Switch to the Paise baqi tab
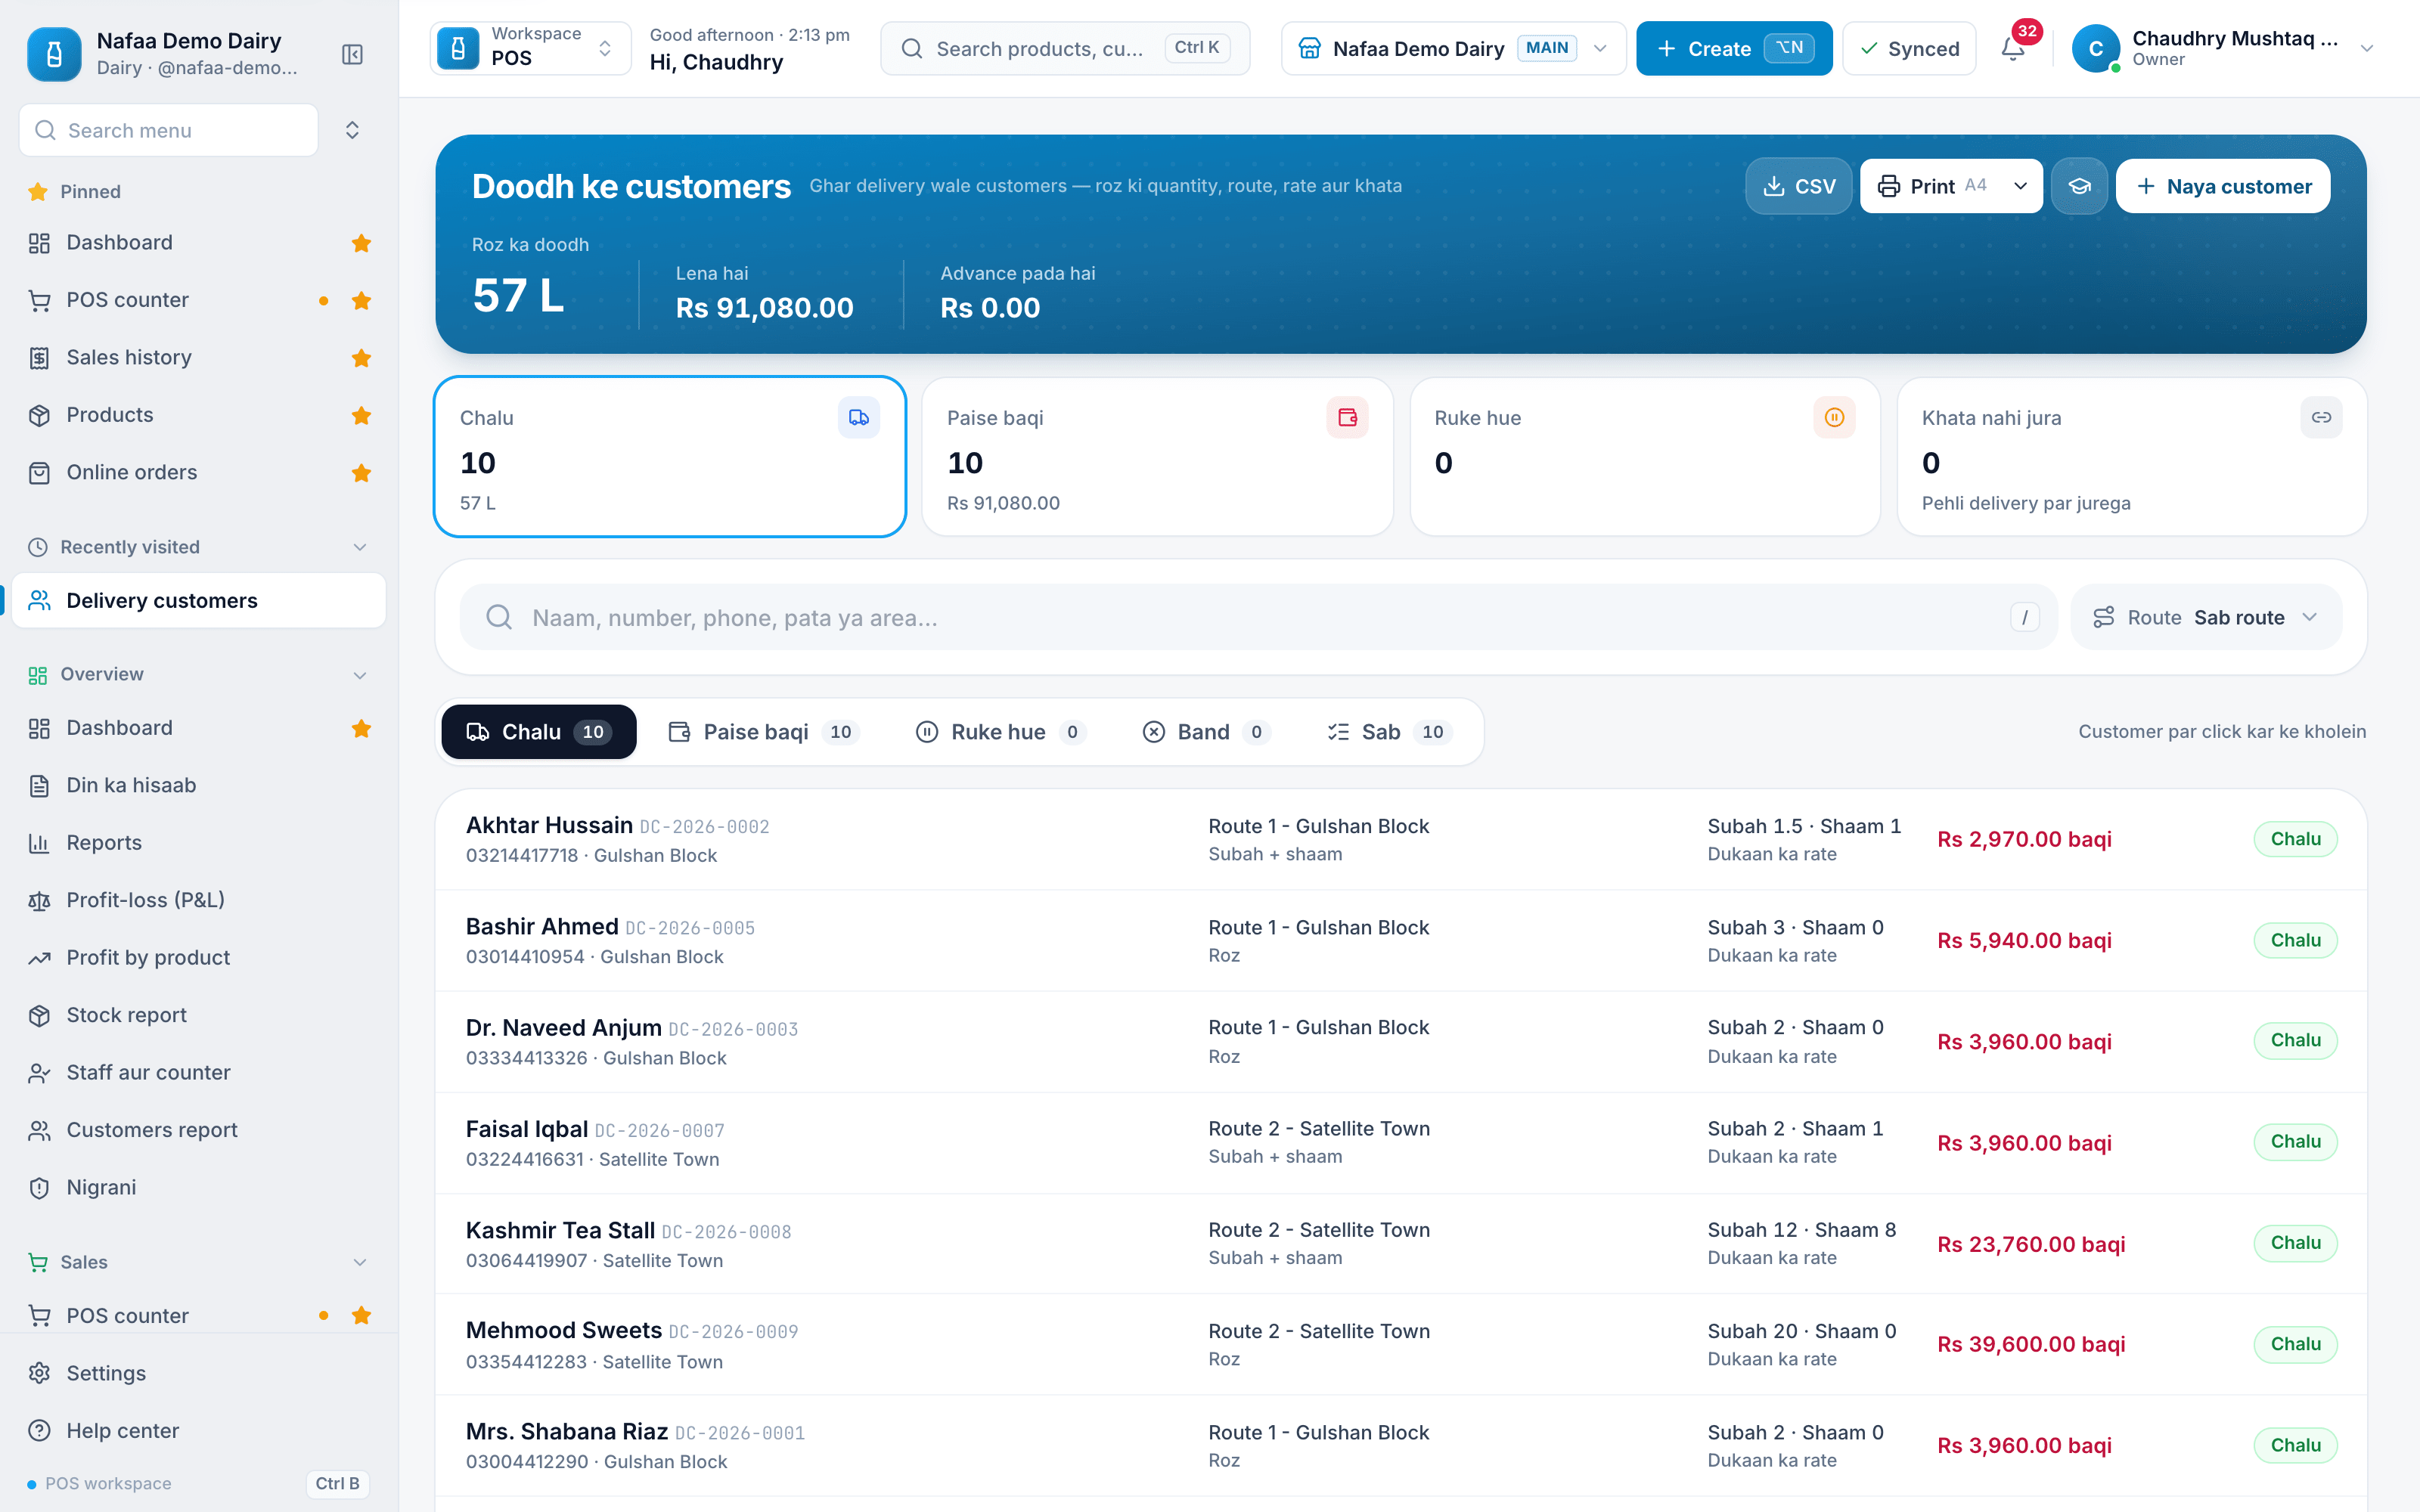 764,732
